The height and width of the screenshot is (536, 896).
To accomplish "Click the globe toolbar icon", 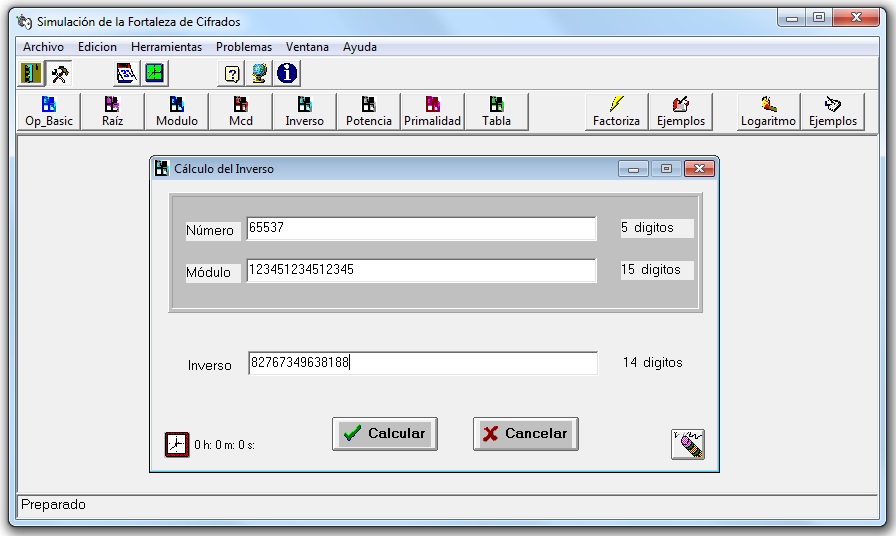I will (x=259, y=73).
